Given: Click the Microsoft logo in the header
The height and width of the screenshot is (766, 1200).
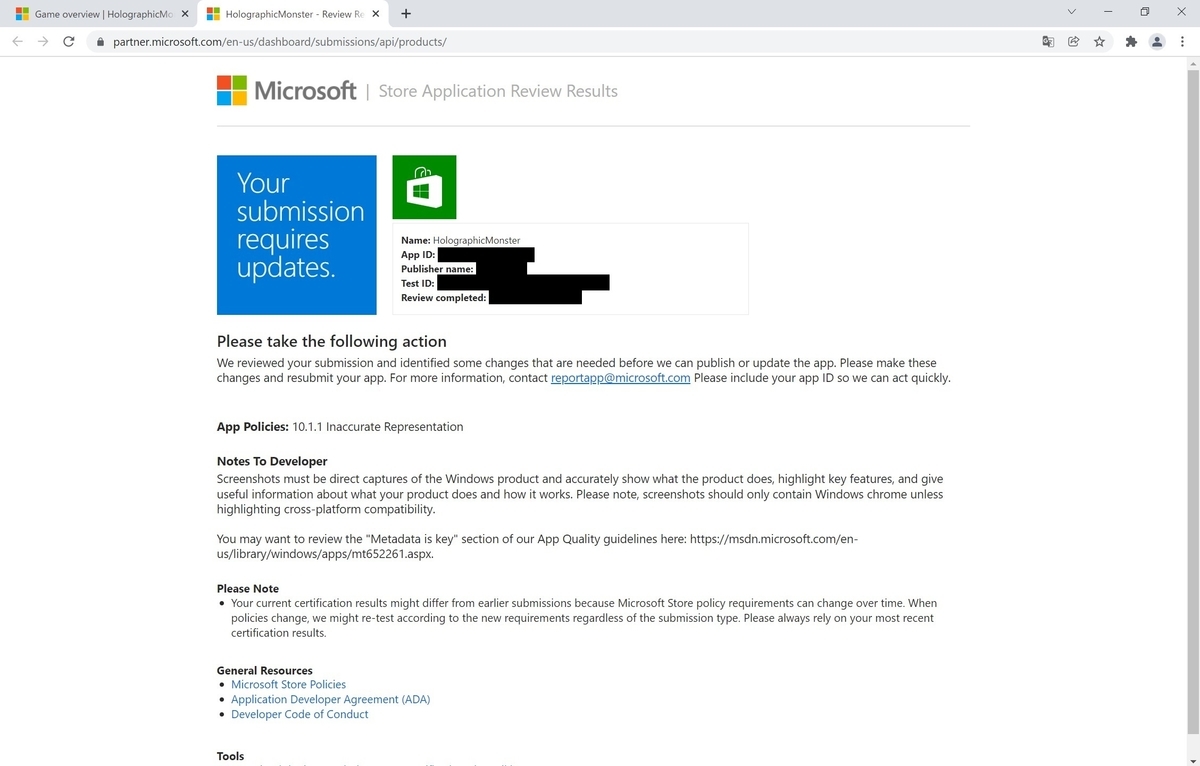Looking at the screenshot, I should [287, 90].
